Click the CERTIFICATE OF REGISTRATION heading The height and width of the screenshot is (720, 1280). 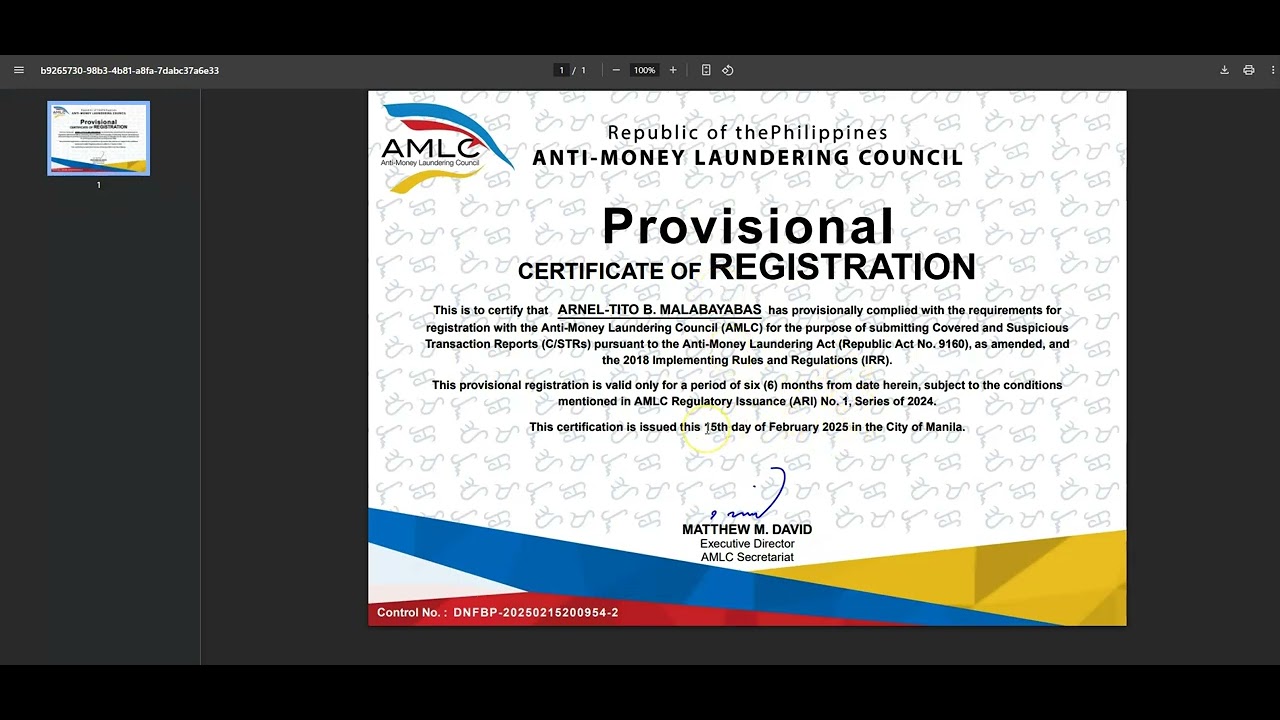pos(747,268)
